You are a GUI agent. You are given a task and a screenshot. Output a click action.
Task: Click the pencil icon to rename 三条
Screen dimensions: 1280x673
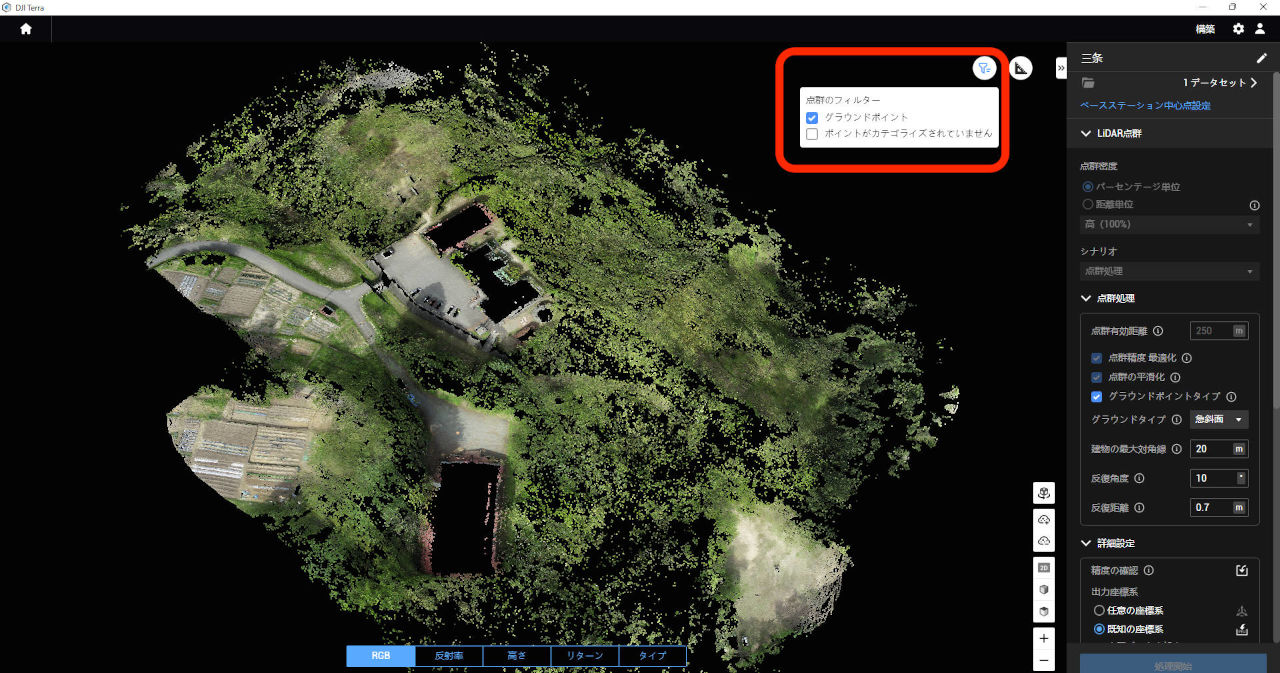(x=1261, y=58)
